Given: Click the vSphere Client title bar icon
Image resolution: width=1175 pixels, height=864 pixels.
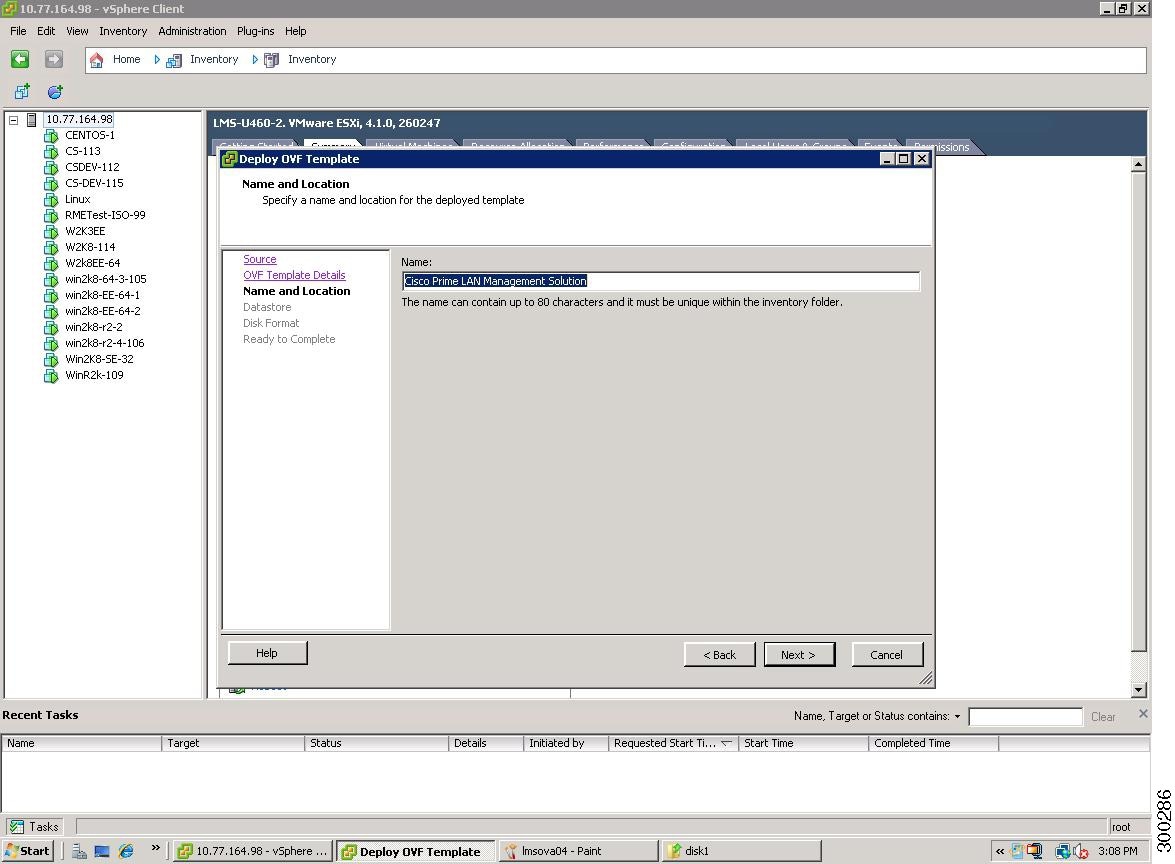Looking at the screenshot, I should point(9,8).
